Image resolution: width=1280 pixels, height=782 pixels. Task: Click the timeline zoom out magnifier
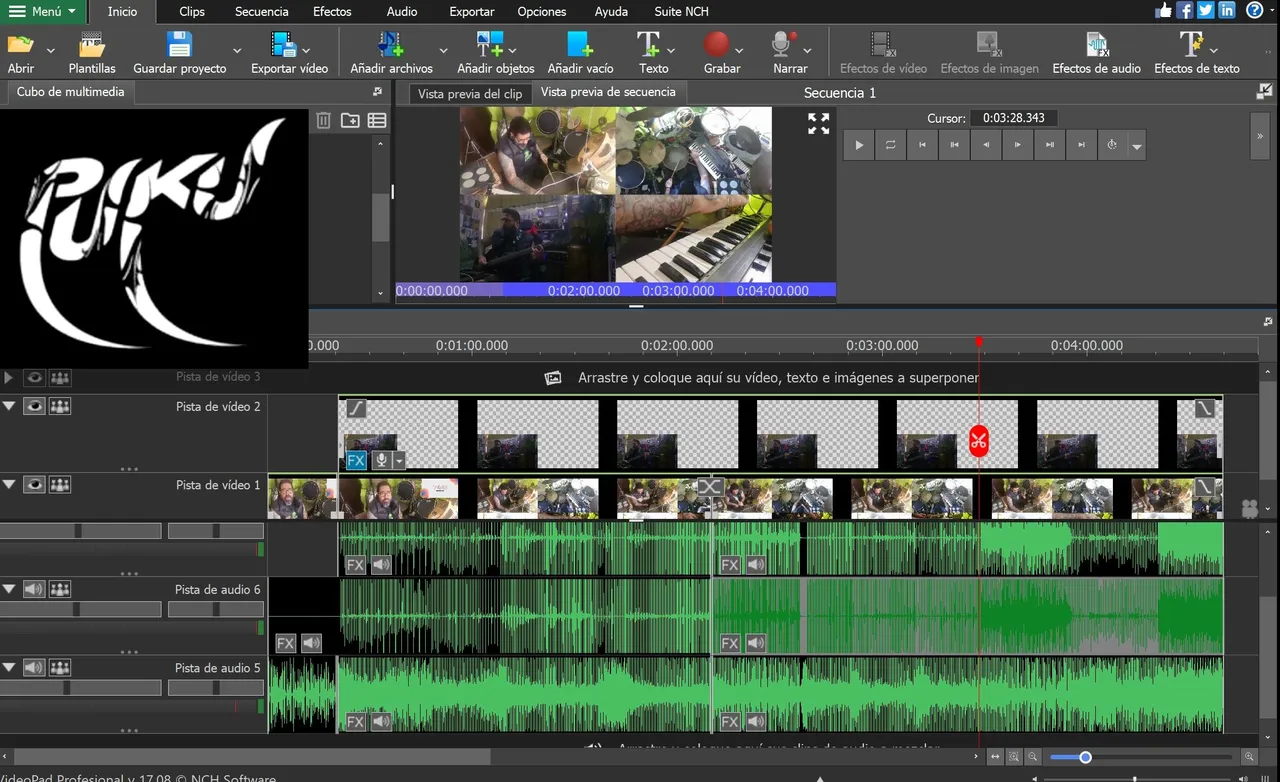coord(1033,757)
